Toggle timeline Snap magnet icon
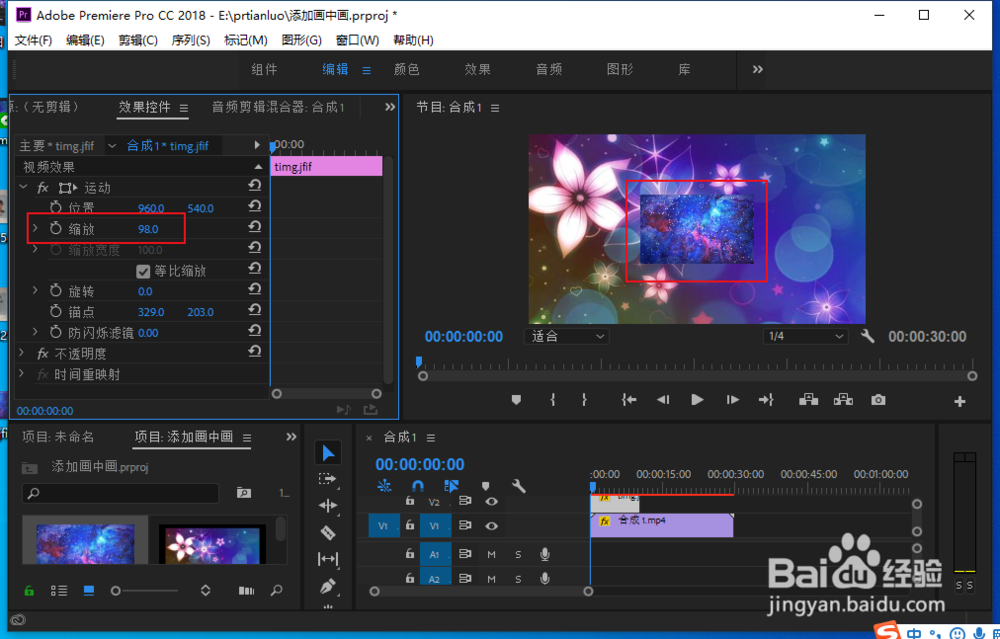This screenshot has height=639, width=1000. pyautogui.click(x=418, y=486)
